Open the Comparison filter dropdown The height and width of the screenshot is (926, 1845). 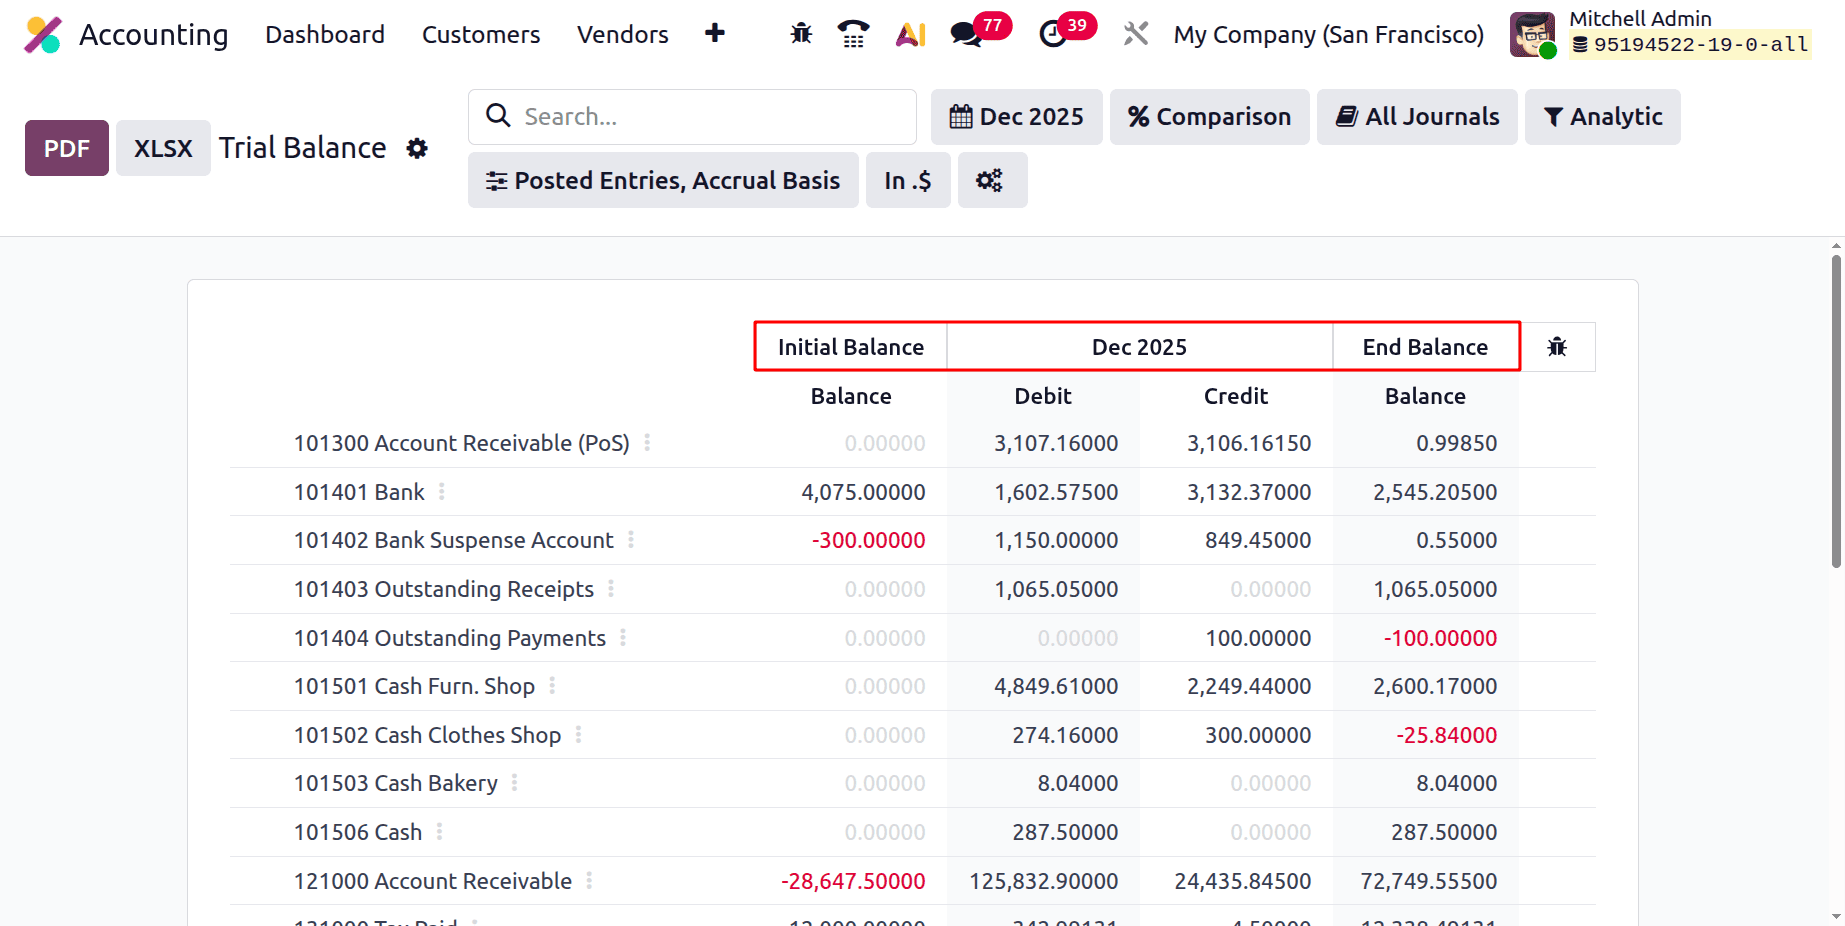[x=1209, y=117]
